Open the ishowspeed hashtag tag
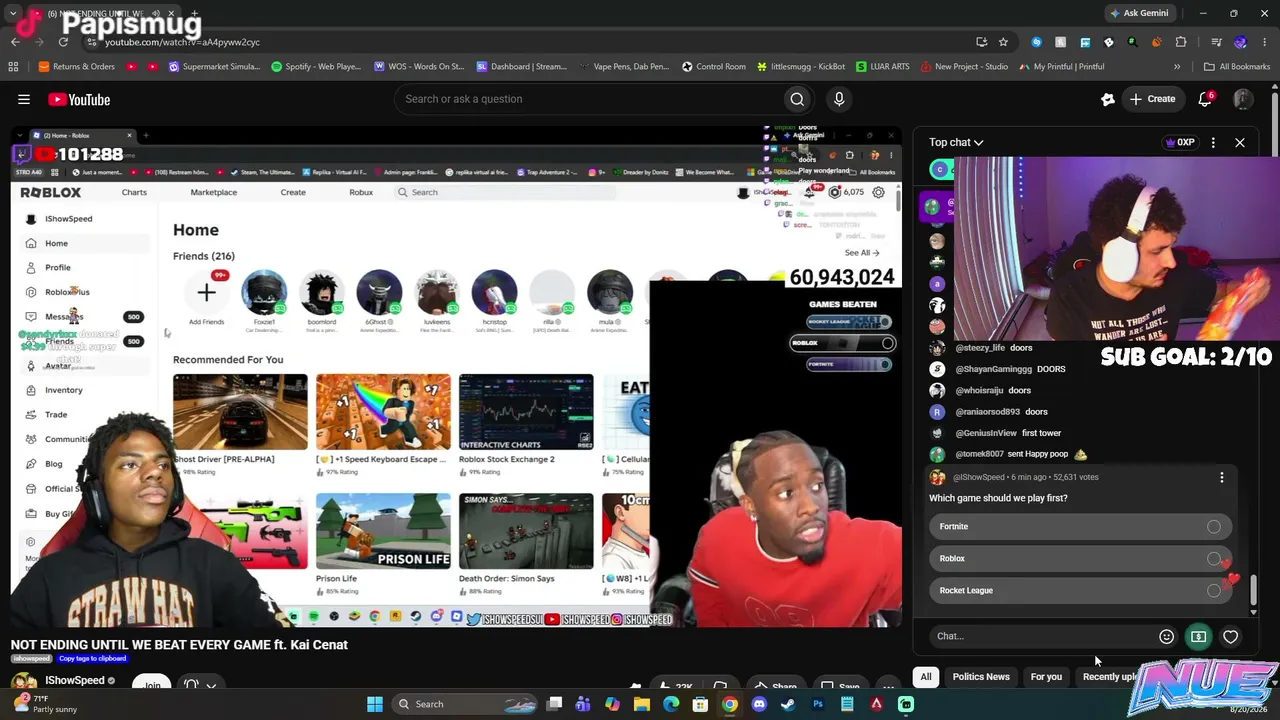Image resolution: width=1280 pixels, height=720 pixels. [31, 659]
